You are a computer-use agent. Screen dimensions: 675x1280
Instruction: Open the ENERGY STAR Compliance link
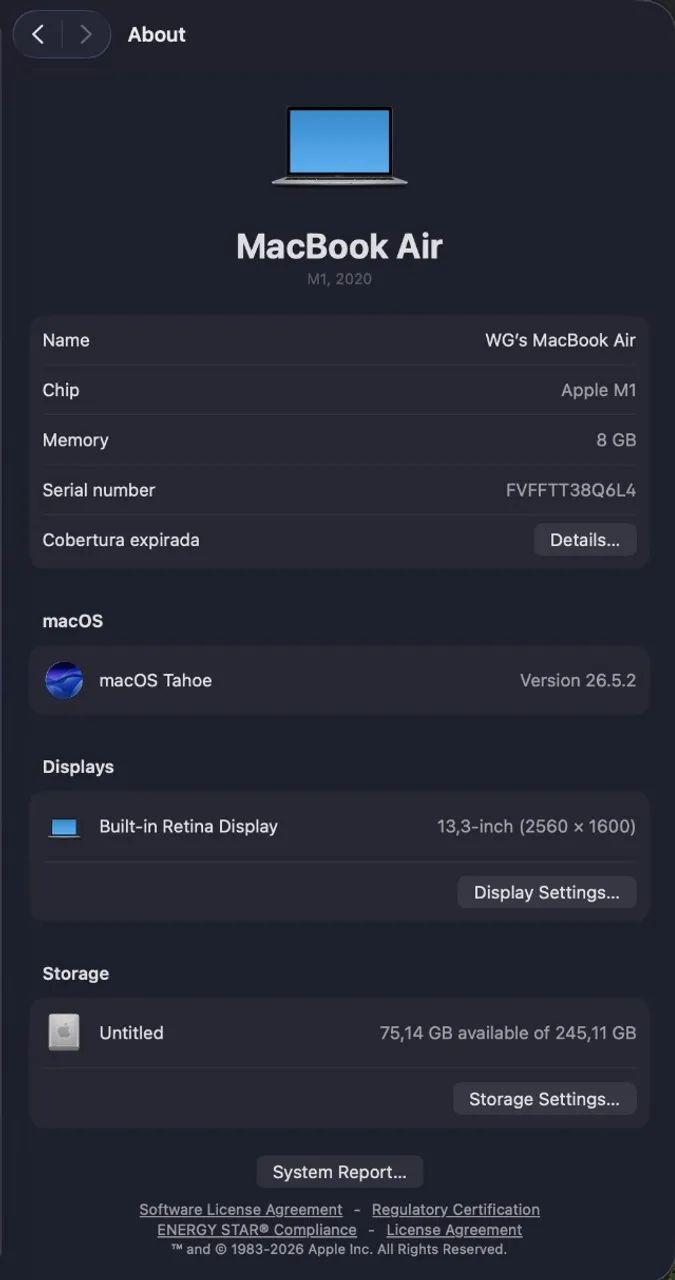click(257, 1230)
